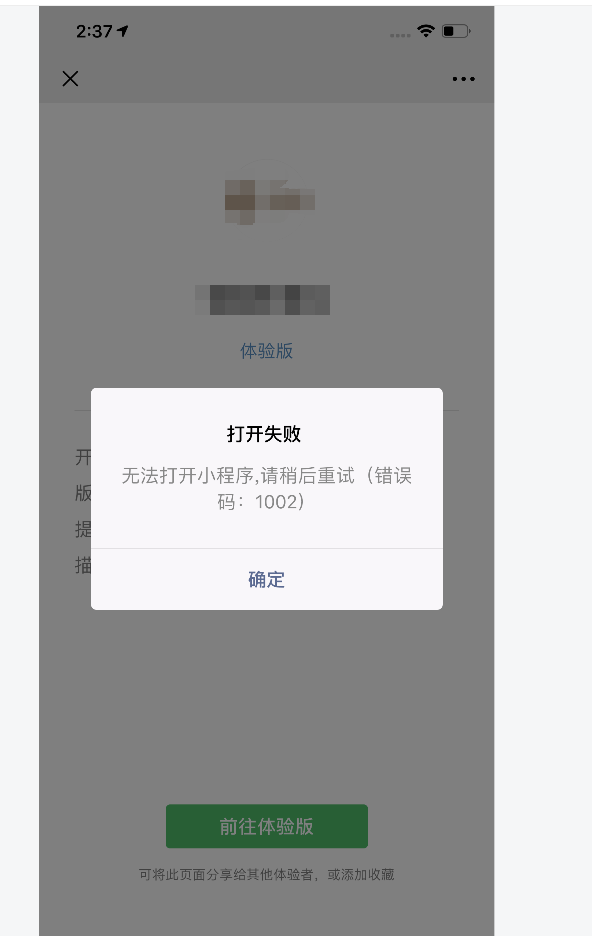Tap the blurred mini program avatar

(269, 201)
